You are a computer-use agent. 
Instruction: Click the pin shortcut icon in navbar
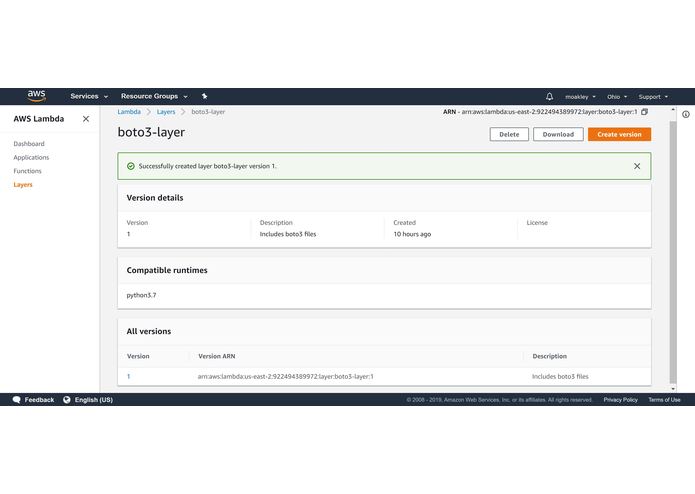coord(204,96)
